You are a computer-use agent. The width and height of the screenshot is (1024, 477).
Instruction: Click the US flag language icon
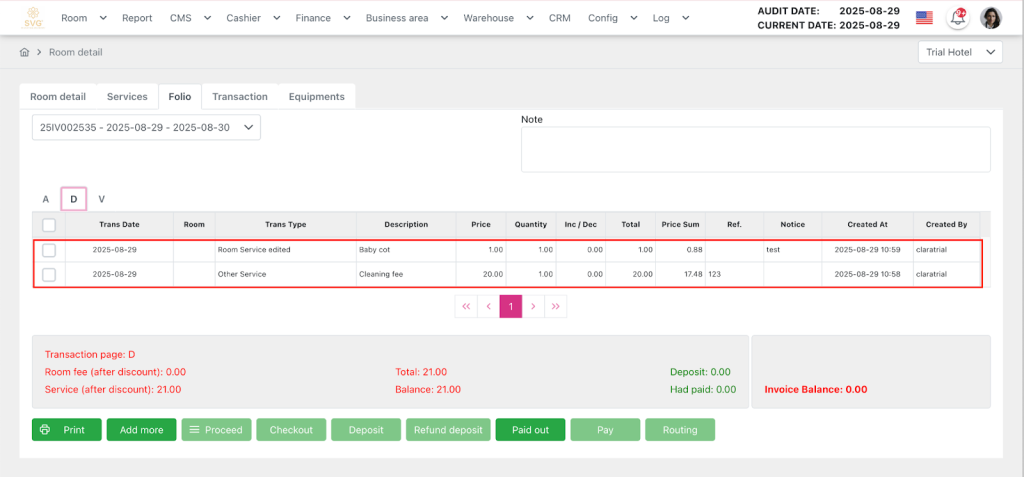pyautogui.click(x=924, y=18)
